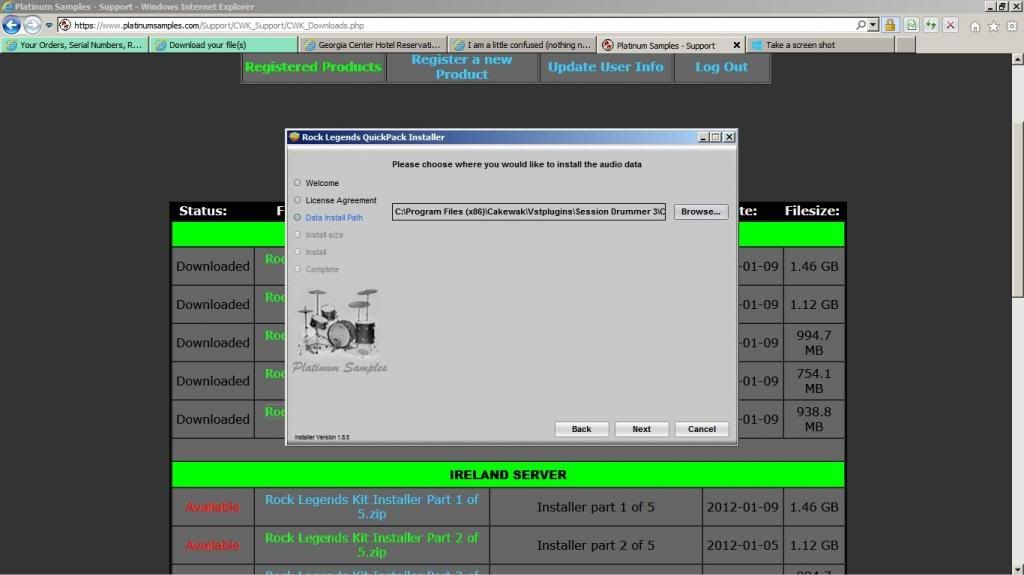Open Rock Legends Kit Installer Part 1 link
Viewport: 1024px width, 575px height.
(371, 507)
